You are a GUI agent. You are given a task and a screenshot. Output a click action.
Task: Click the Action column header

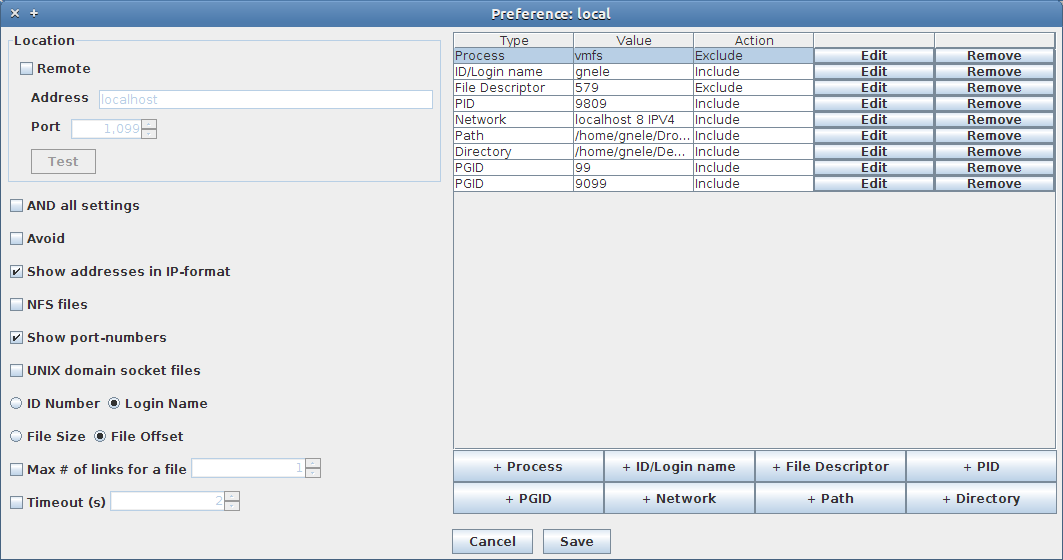click(754, 40)
